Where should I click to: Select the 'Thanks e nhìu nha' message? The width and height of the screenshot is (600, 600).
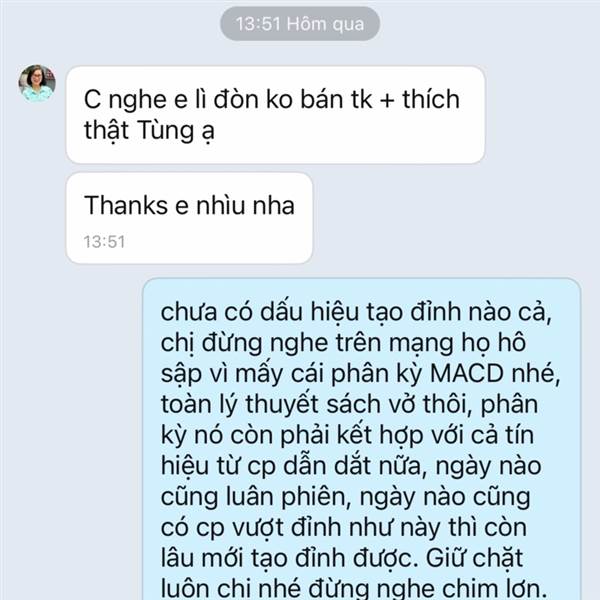point(189,218)
